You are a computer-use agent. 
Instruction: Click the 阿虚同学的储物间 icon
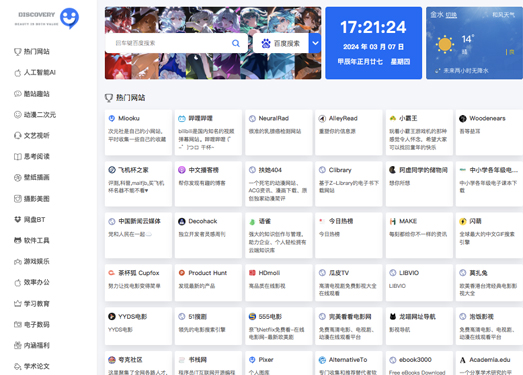393,170
